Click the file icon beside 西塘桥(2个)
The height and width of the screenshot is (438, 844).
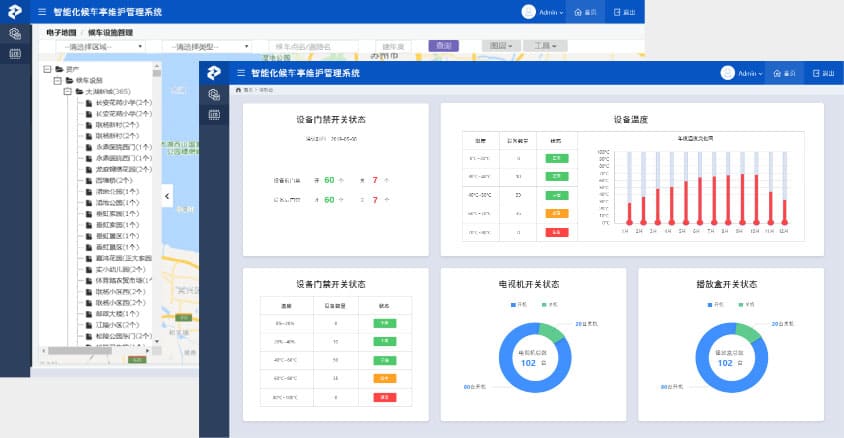[89, 180]
